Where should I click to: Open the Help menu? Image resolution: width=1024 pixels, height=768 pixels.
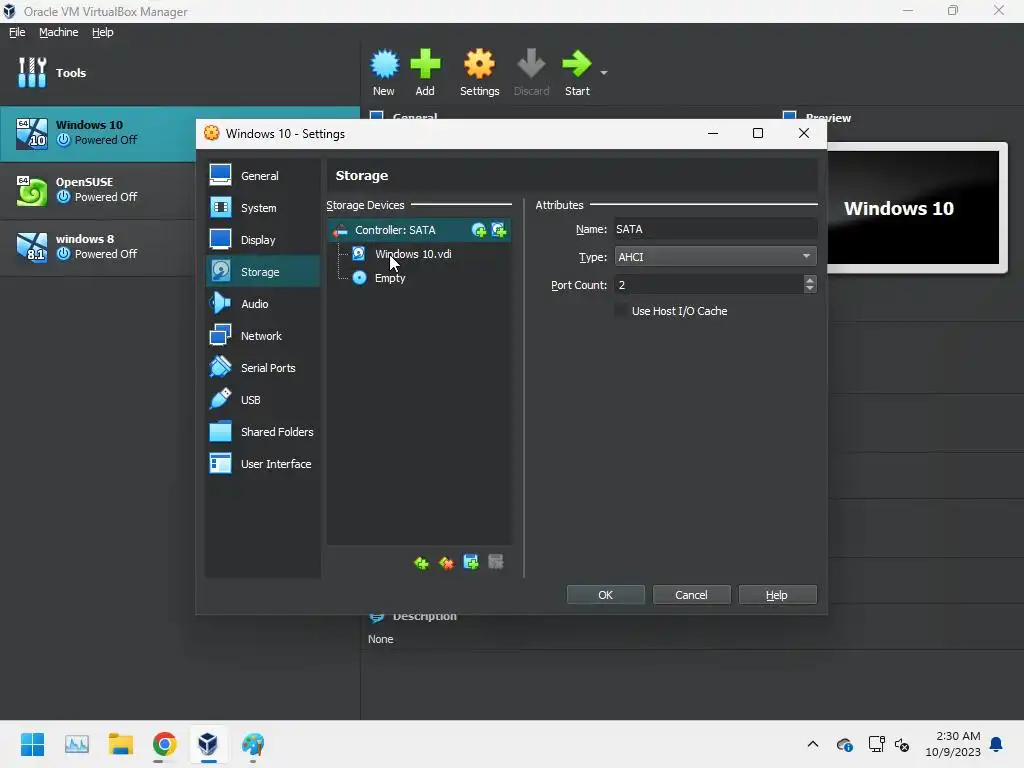click(x=103, y=32)
